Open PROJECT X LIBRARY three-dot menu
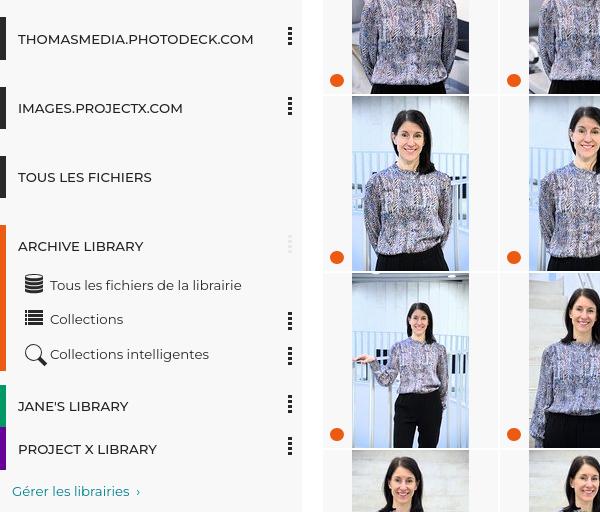Screen dimensions: 600x512 pos(290,446)
